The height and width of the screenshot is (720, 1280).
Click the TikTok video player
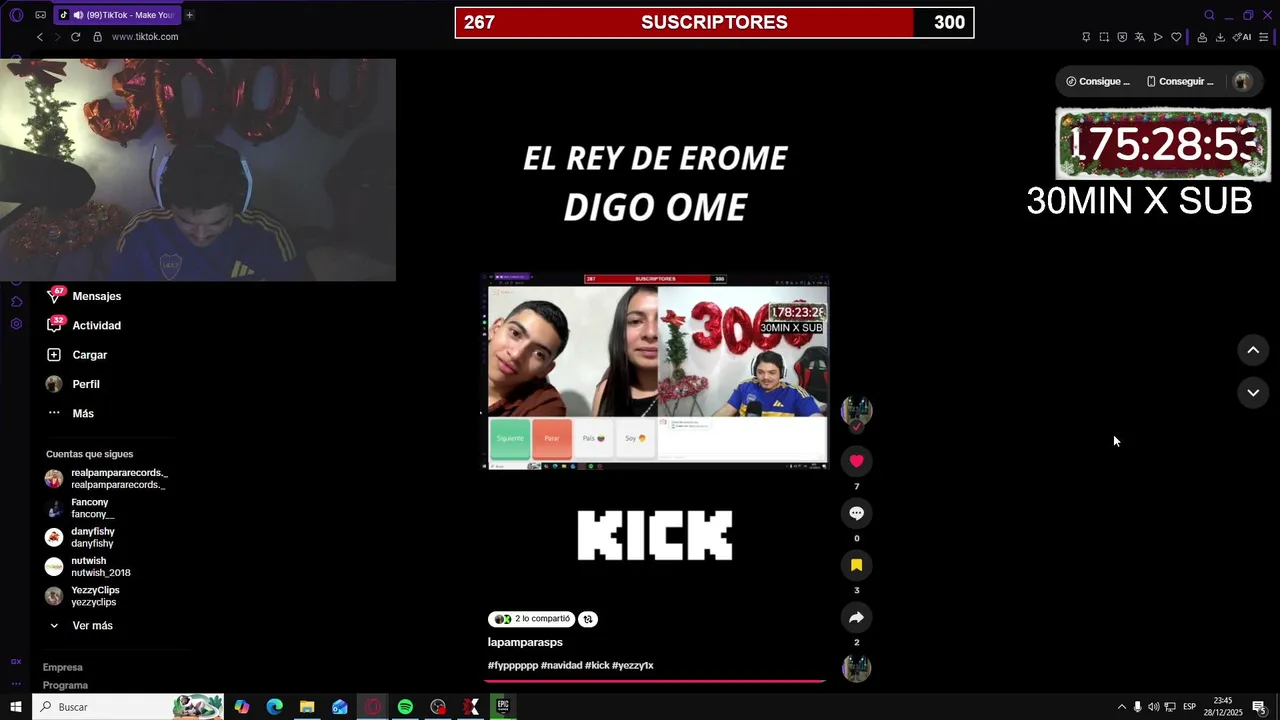click(x=655, y=370)
